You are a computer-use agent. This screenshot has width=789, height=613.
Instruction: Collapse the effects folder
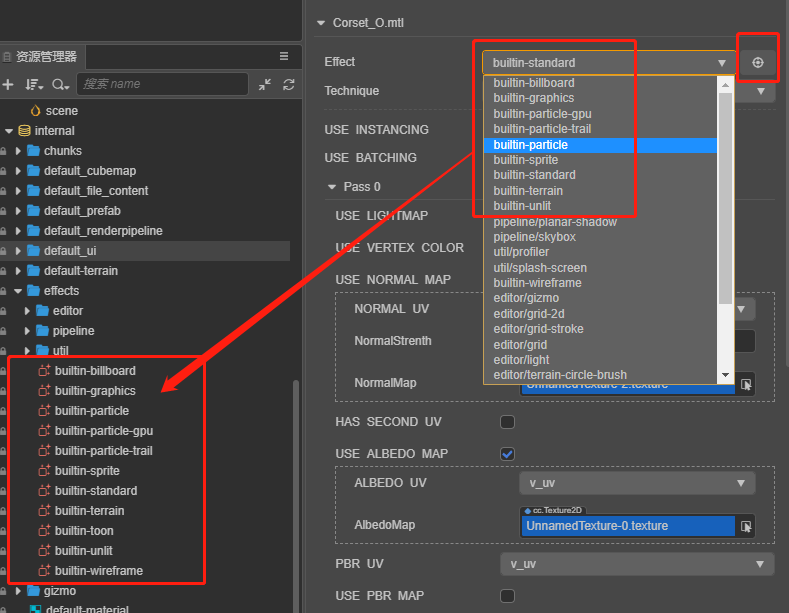(x=18, y=291)
